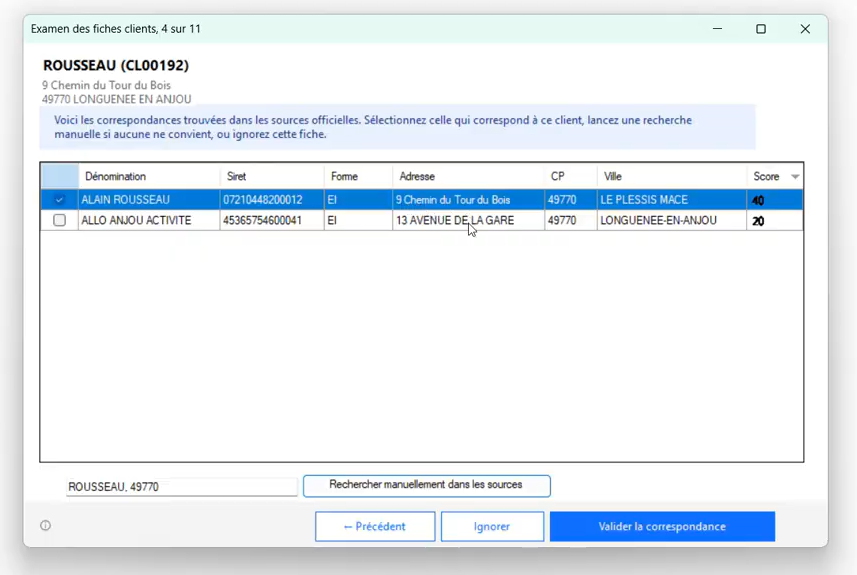Minimize the Examen des fiches clients window
The width and height of the screenshot is (857, 575).
[717, 29]
